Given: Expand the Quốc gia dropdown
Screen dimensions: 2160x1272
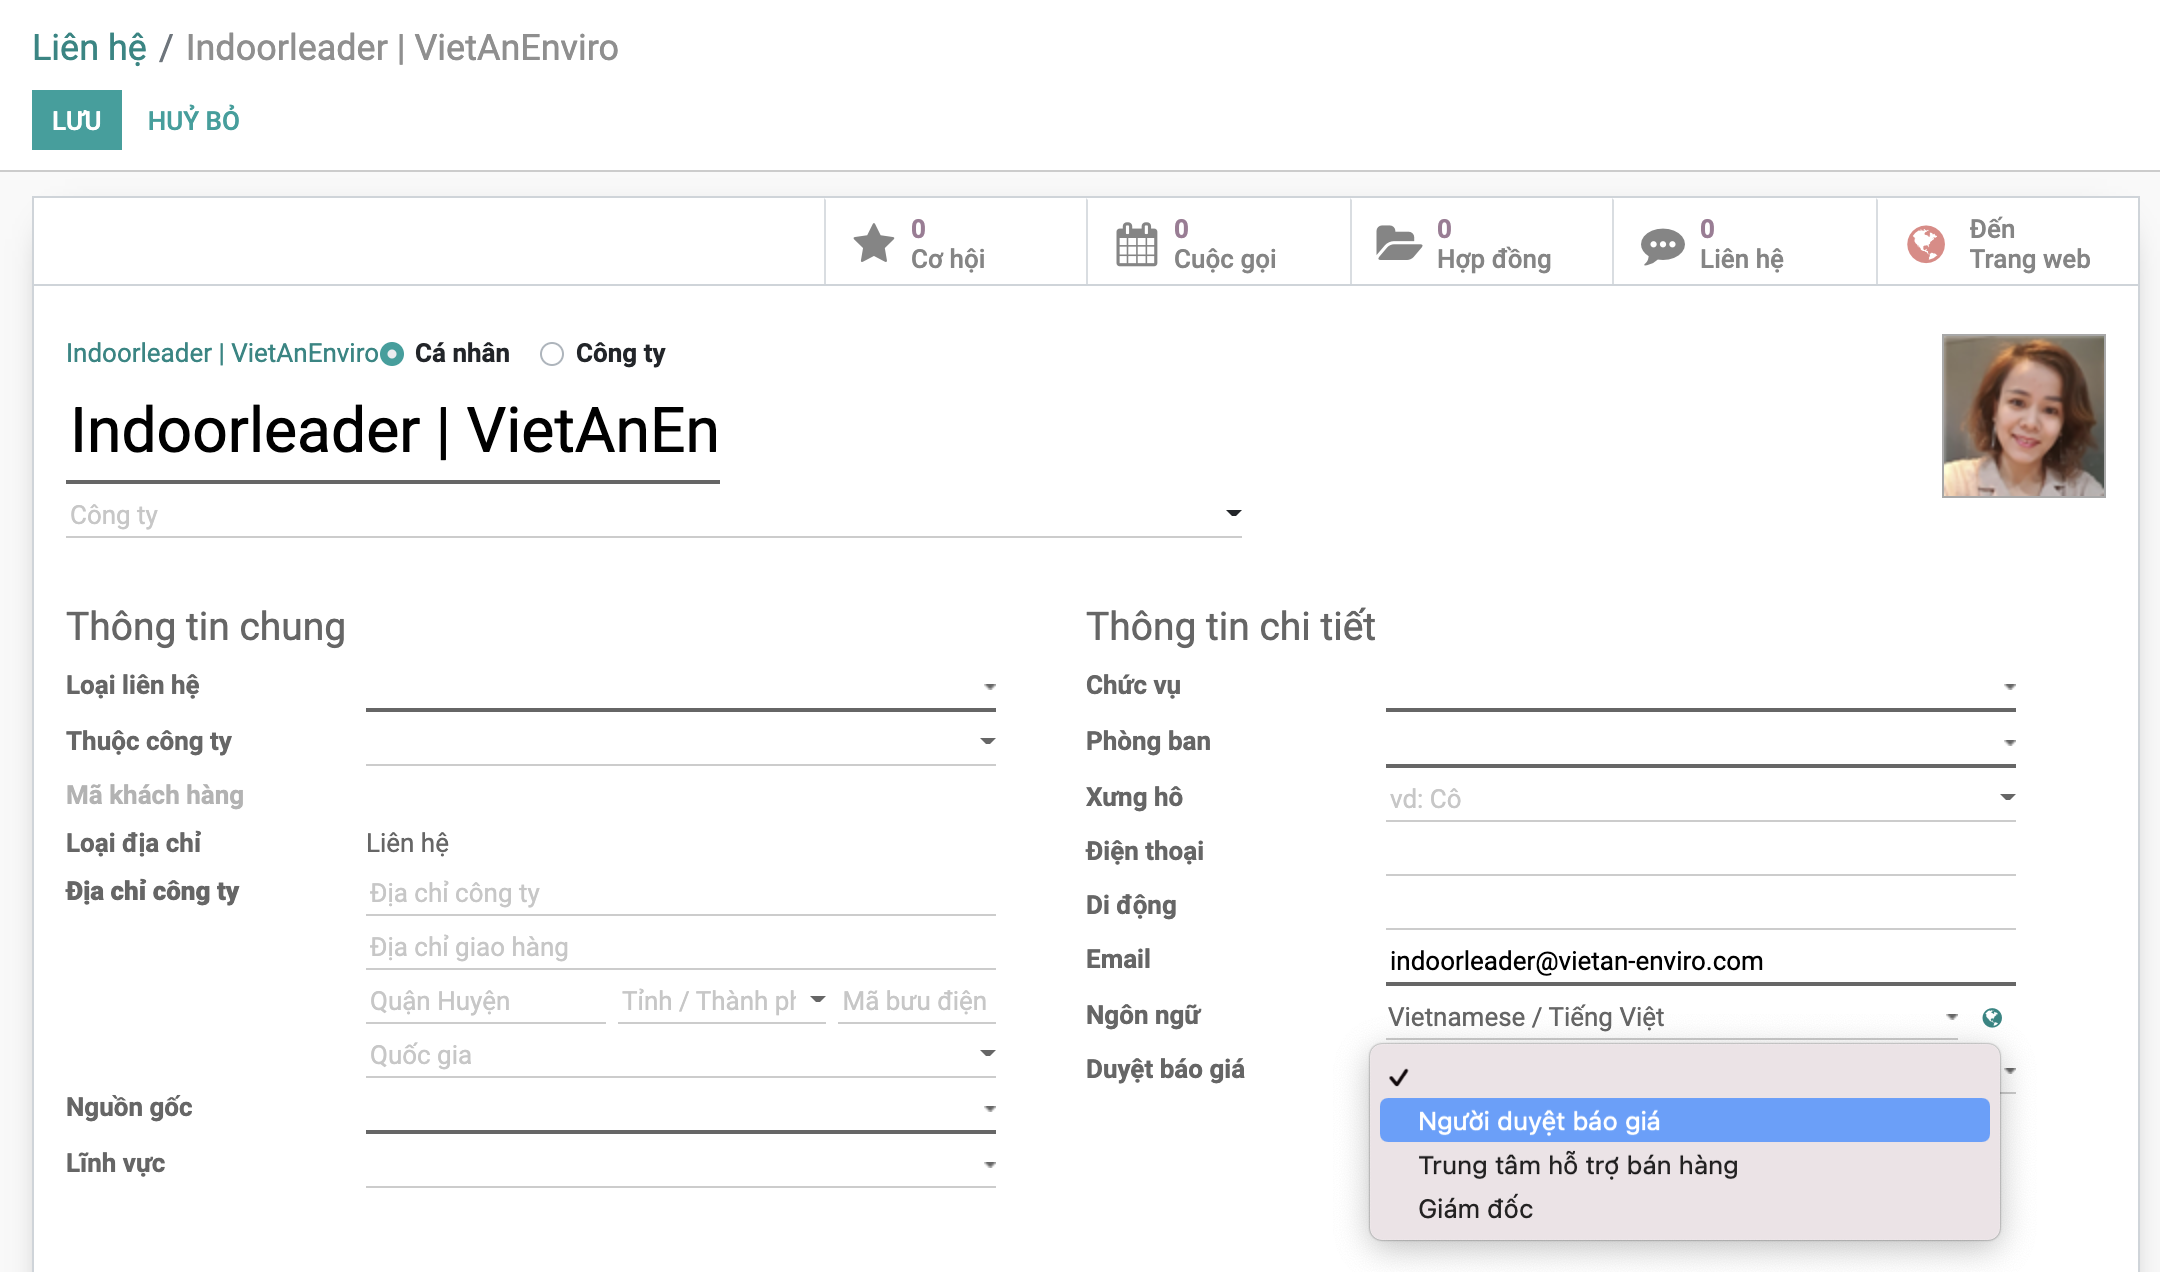Looking at the screenshot, I should coord(988,1053).
